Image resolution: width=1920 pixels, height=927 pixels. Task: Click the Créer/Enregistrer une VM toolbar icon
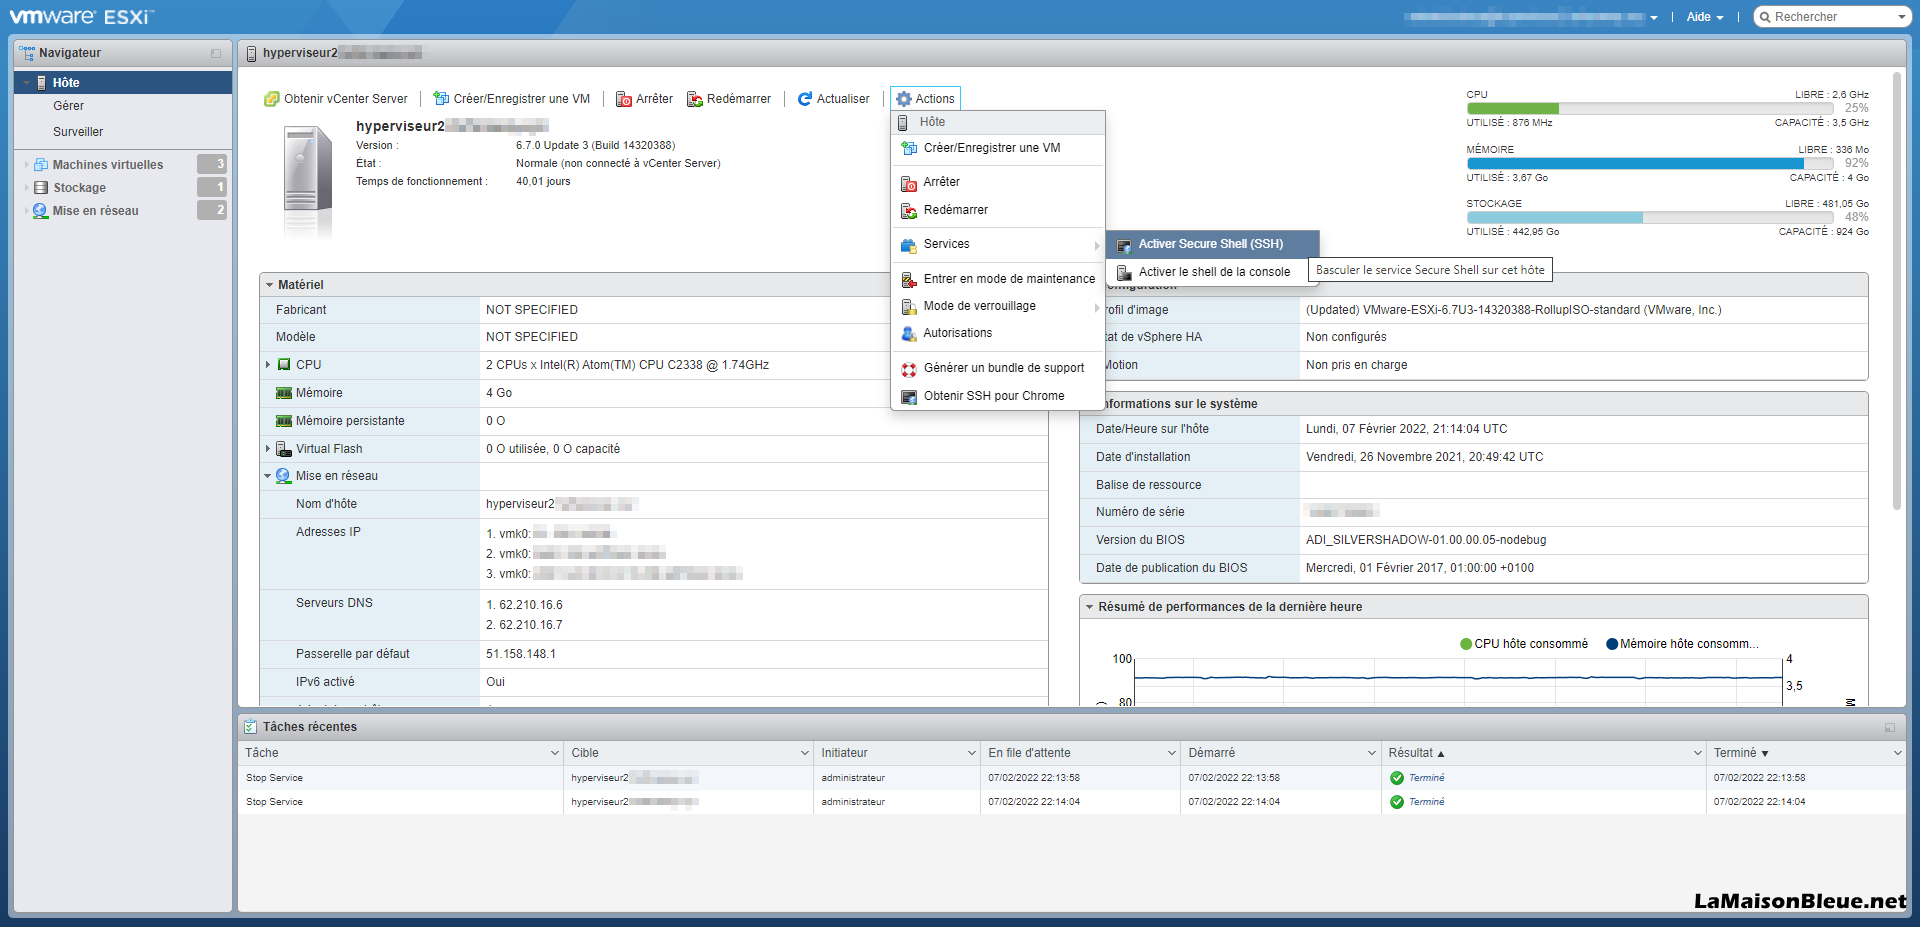pos(441,99)
